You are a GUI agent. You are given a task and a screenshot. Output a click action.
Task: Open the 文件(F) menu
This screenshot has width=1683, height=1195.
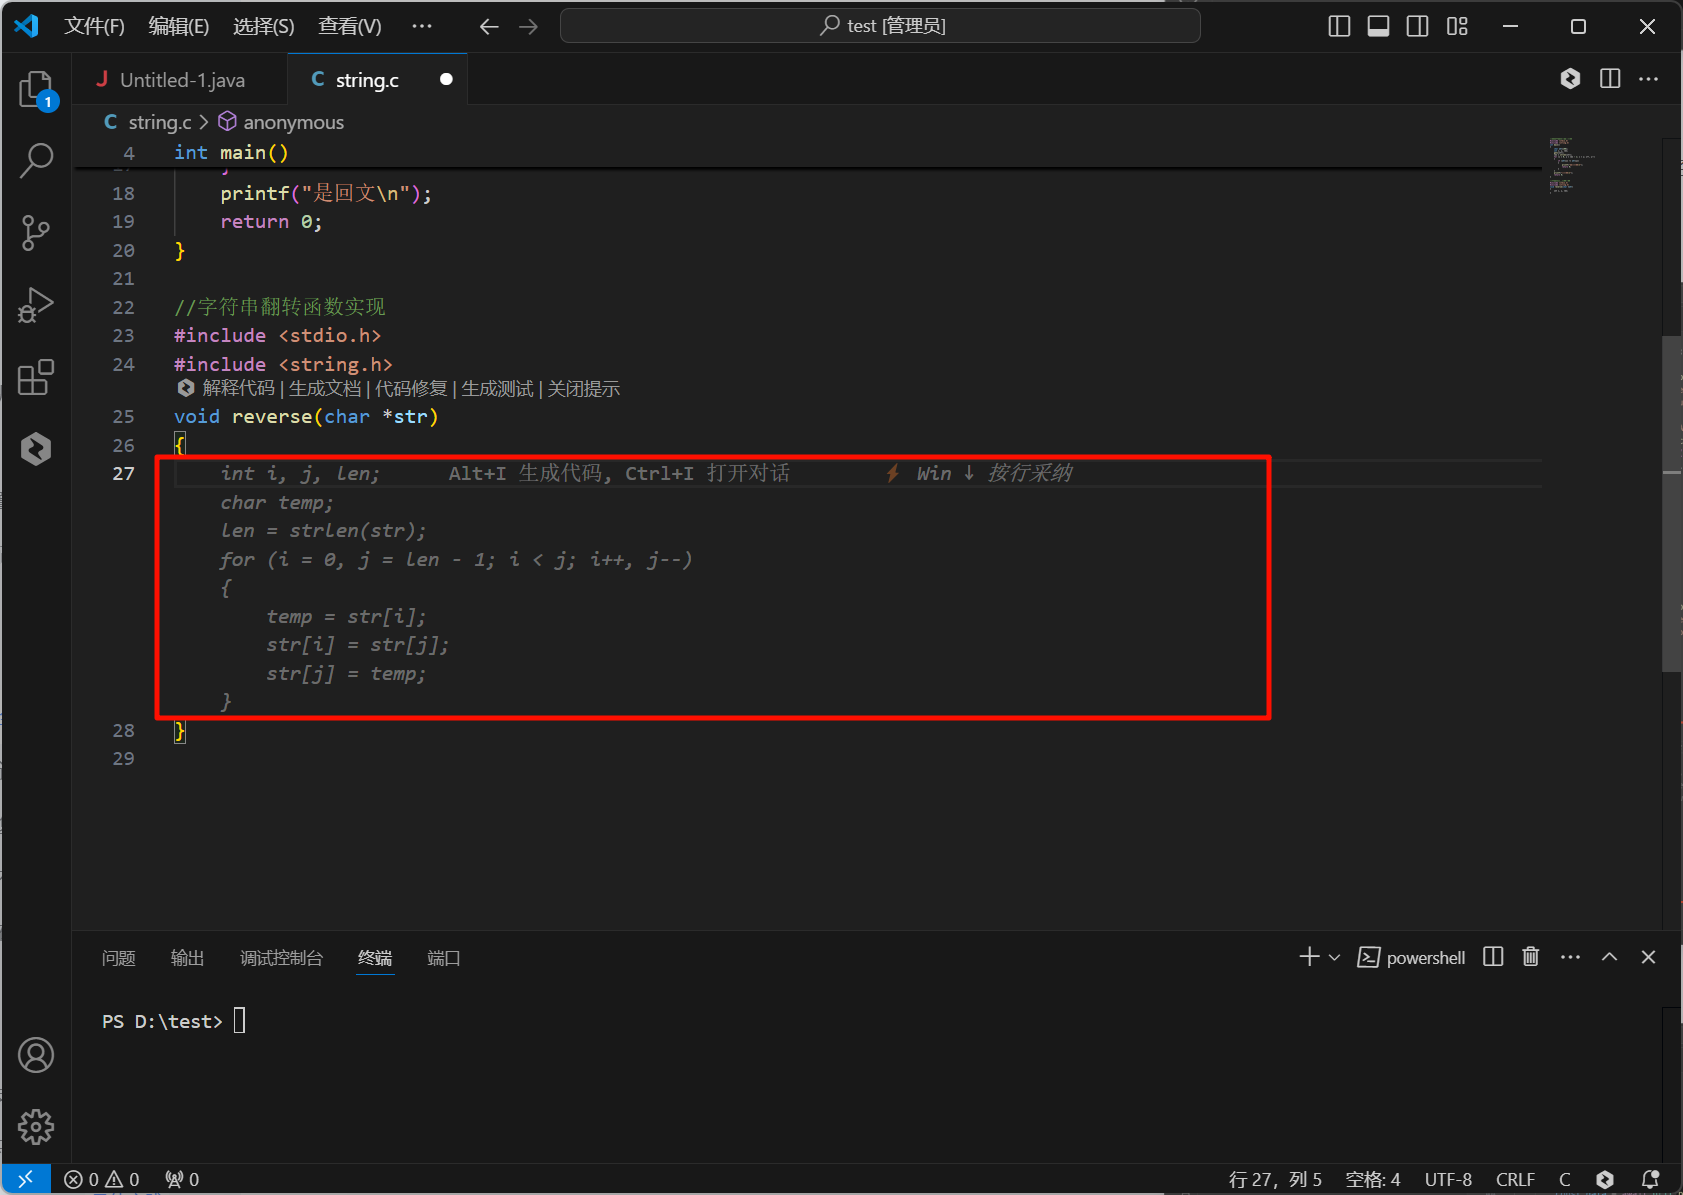94,26
